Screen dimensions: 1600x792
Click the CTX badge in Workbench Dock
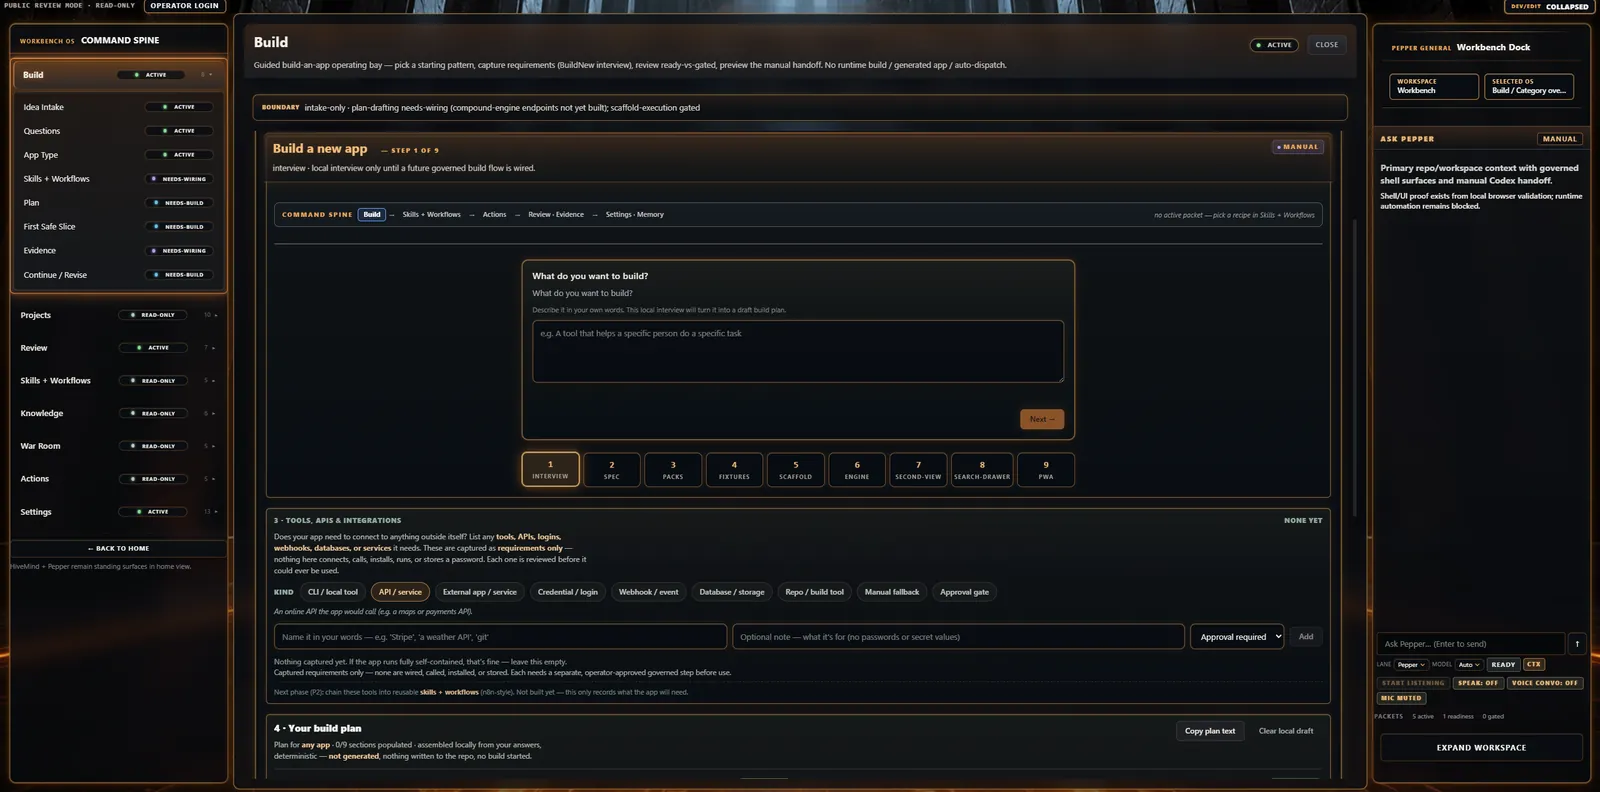click(1533, 665)
